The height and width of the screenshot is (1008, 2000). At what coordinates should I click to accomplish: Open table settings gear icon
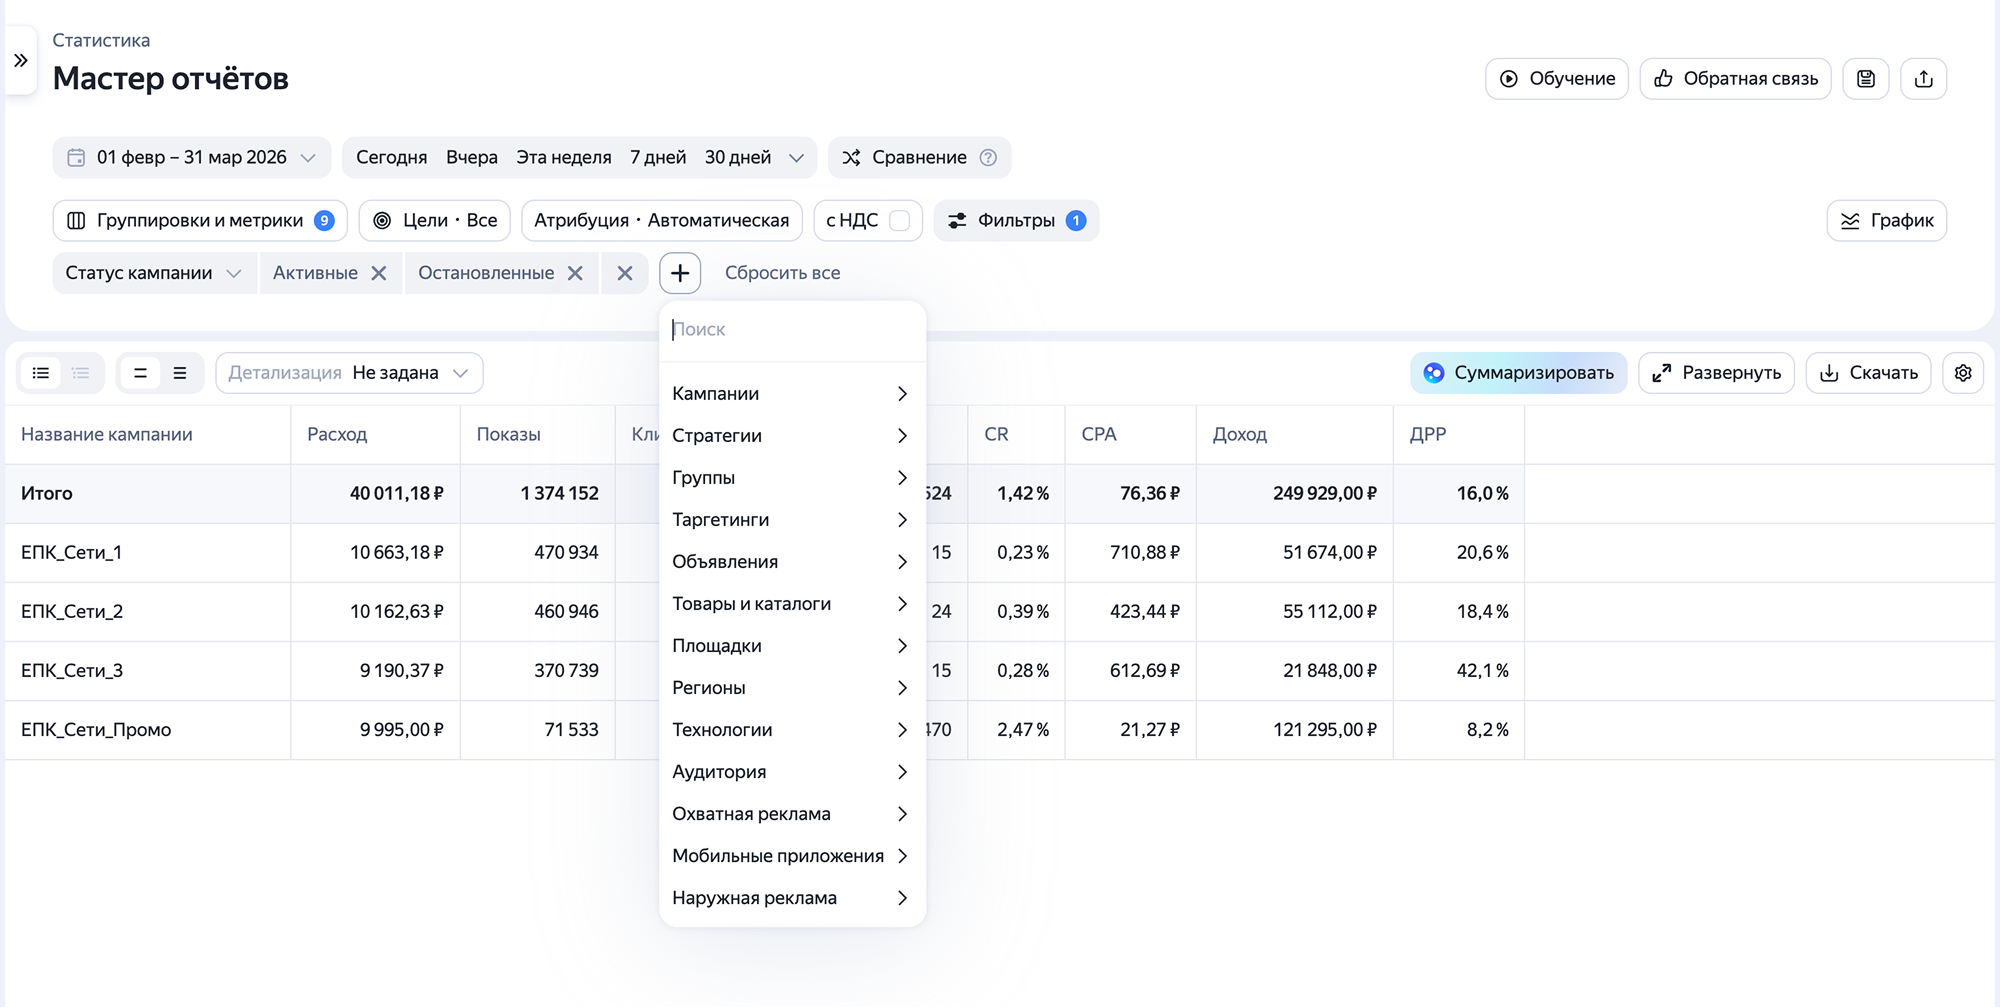click(1963, 373)
